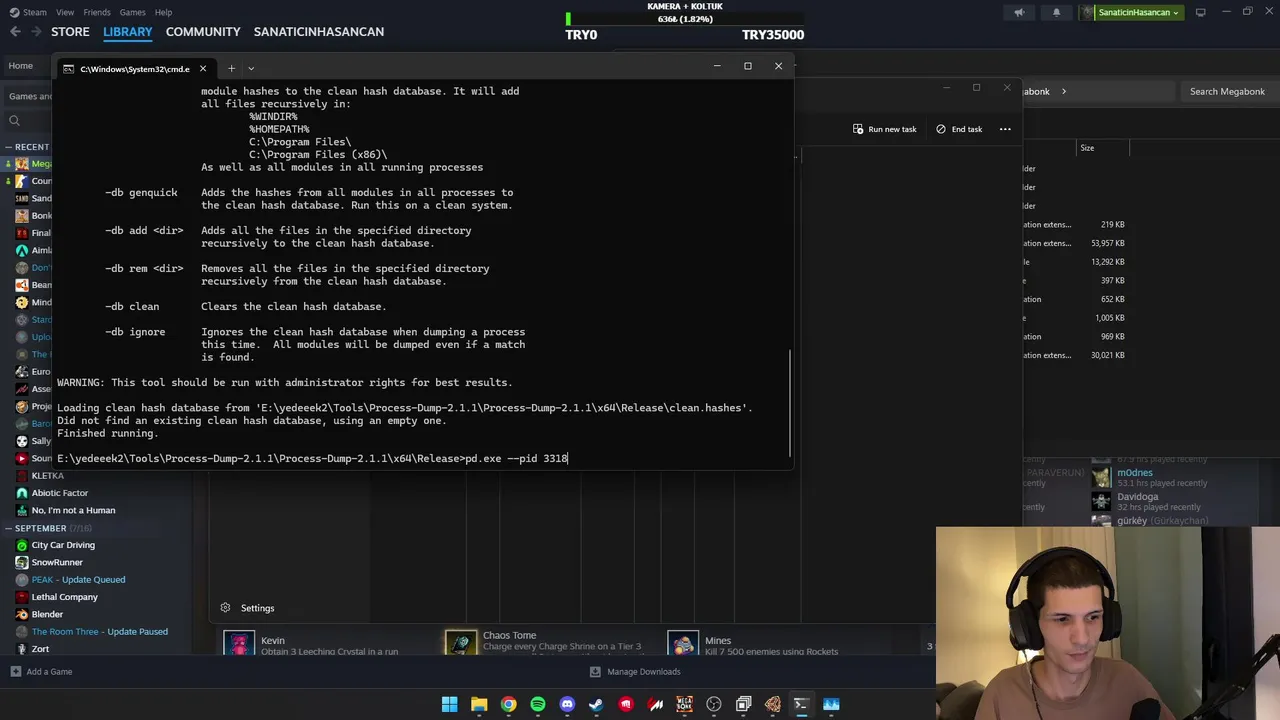
Task: Open the Help menu
Action: click(163, 12)
